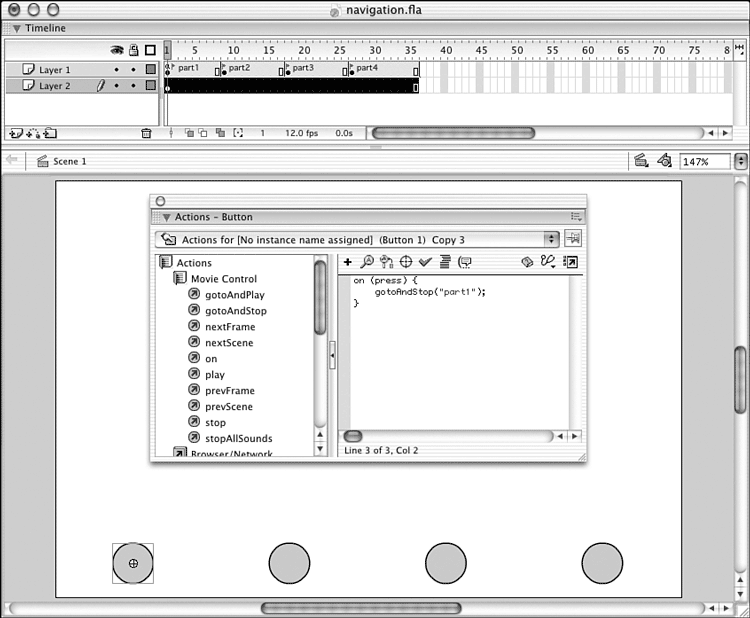This screenshot has height=618, width=750.
Task: Click the Show/Hide All Layers eye icon
Action: (x=117, y=50)
